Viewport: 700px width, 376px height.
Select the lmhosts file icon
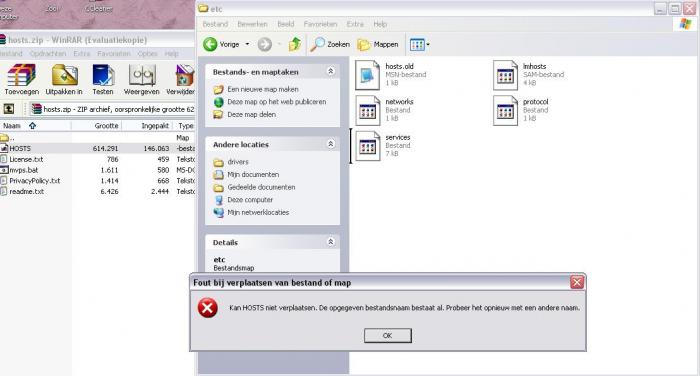pyautogui.click(x=505, y=75)
